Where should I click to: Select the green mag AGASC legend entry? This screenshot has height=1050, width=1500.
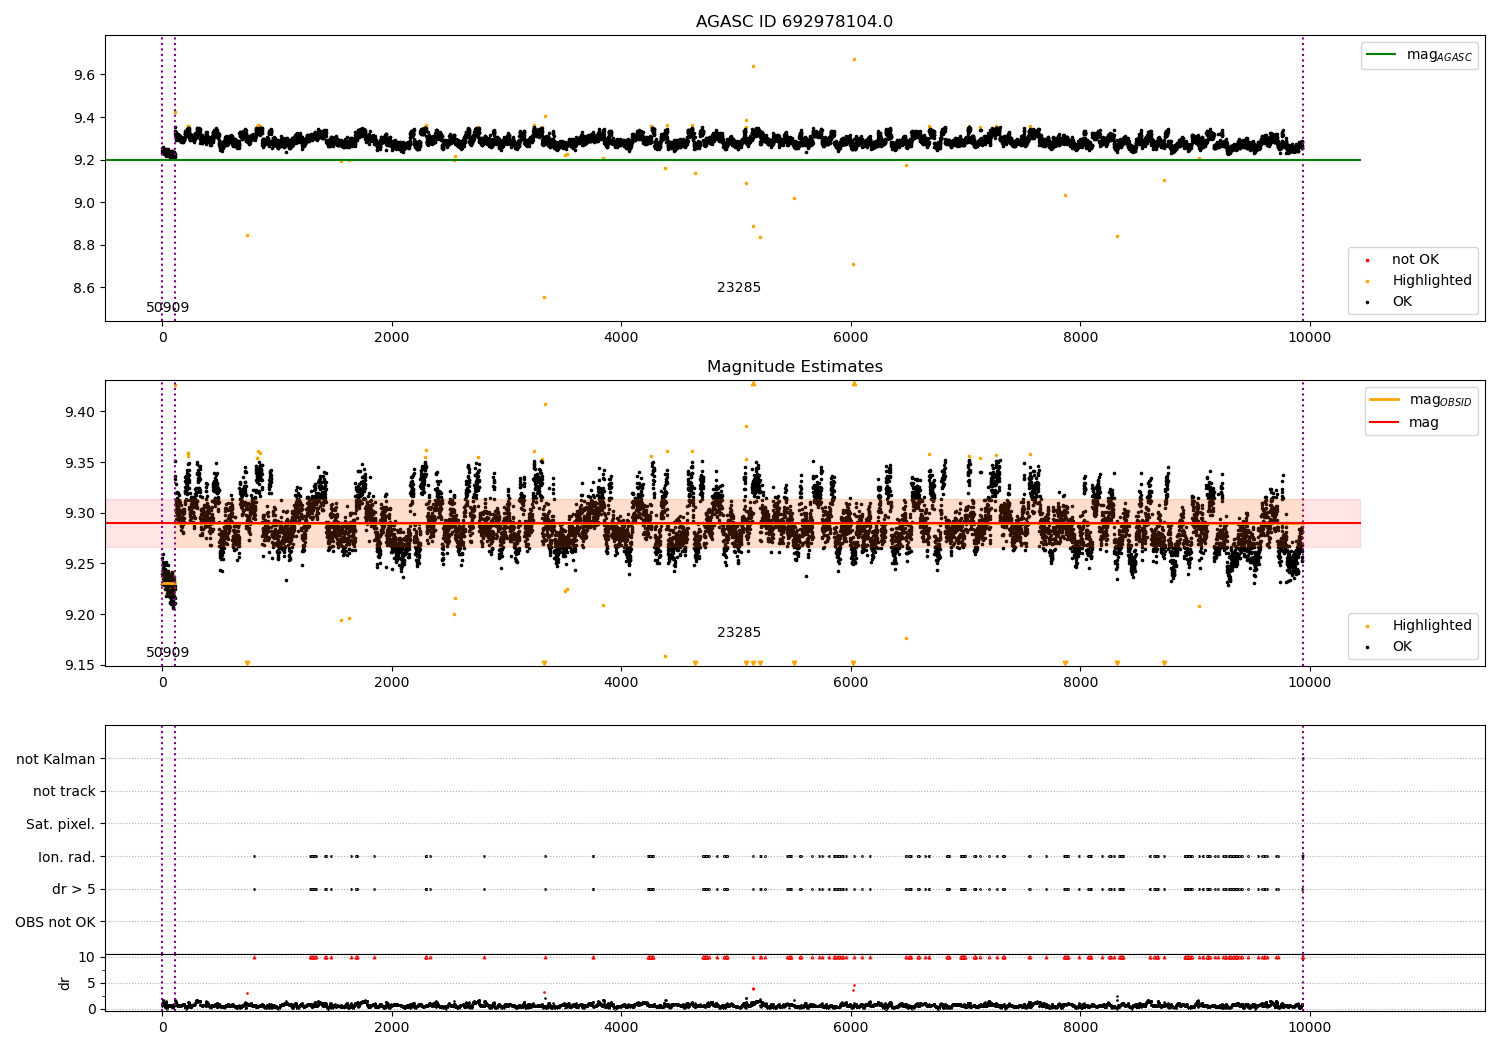pyautogui.click(x=1420, y=55)
